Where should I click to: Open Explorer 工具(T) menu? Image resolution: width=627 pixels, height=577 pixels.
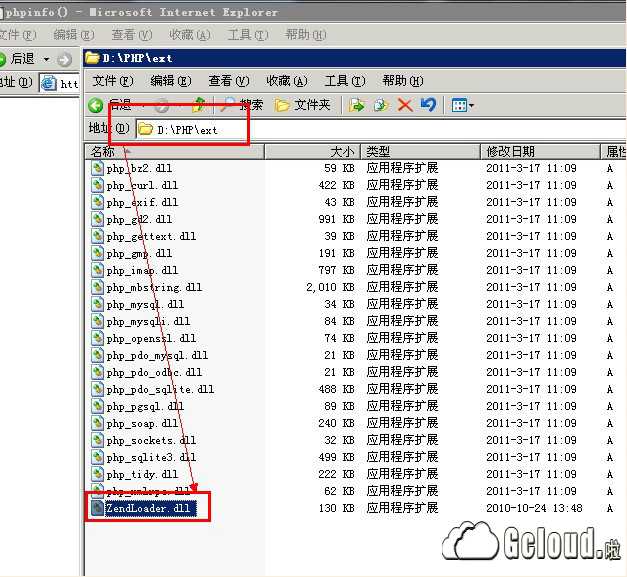[345, 81]
